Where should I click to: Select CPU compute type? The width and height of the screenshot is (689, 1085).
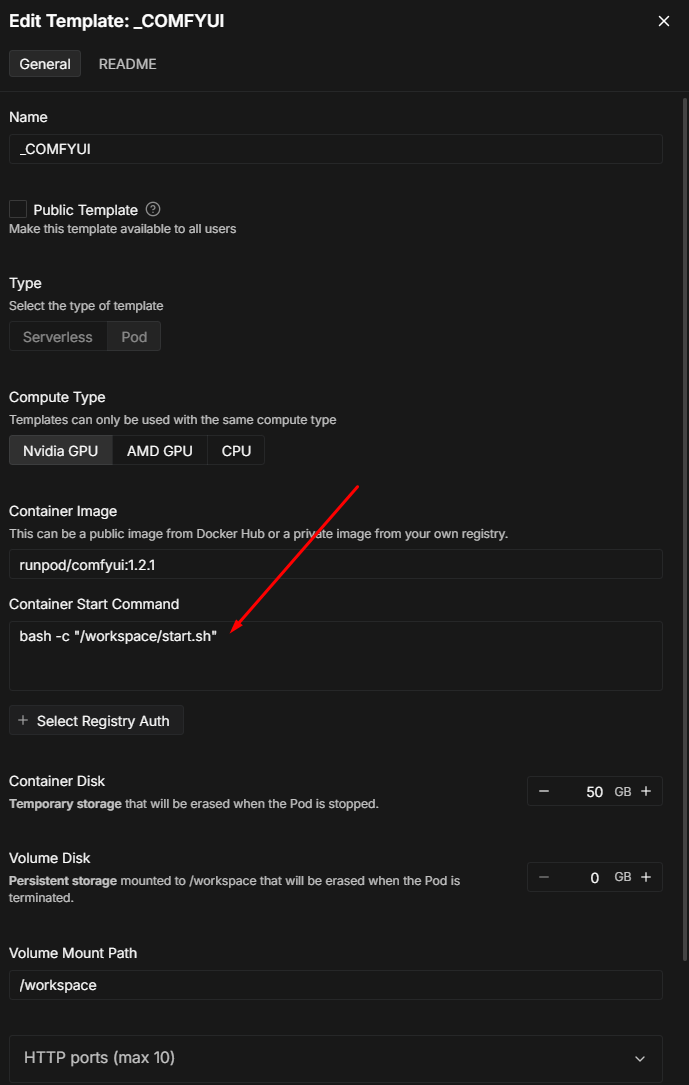235,450
